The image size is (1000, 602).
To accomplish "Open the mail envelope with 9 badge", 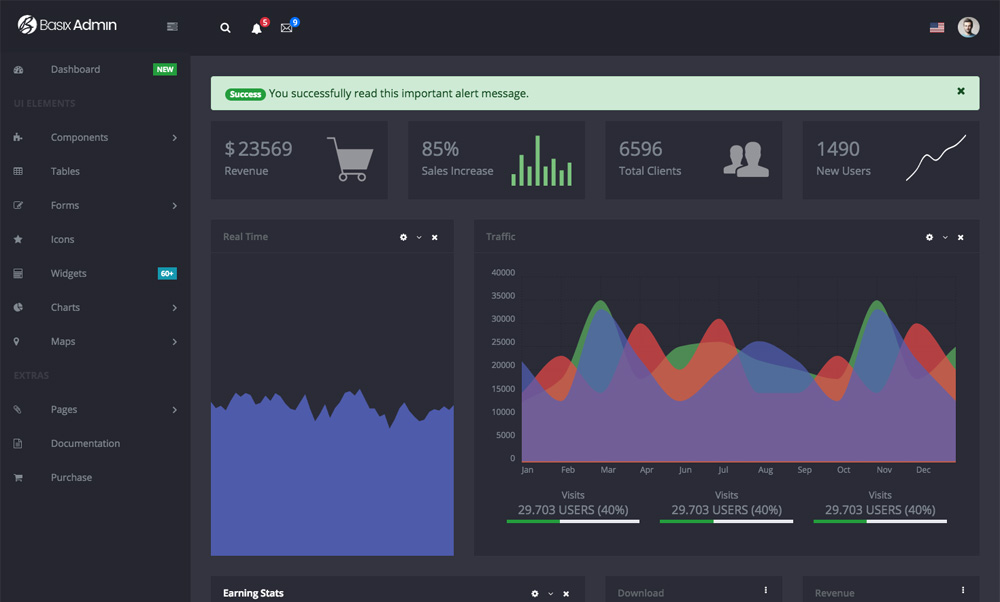I will pyautogui.click(x=288, y=26).
